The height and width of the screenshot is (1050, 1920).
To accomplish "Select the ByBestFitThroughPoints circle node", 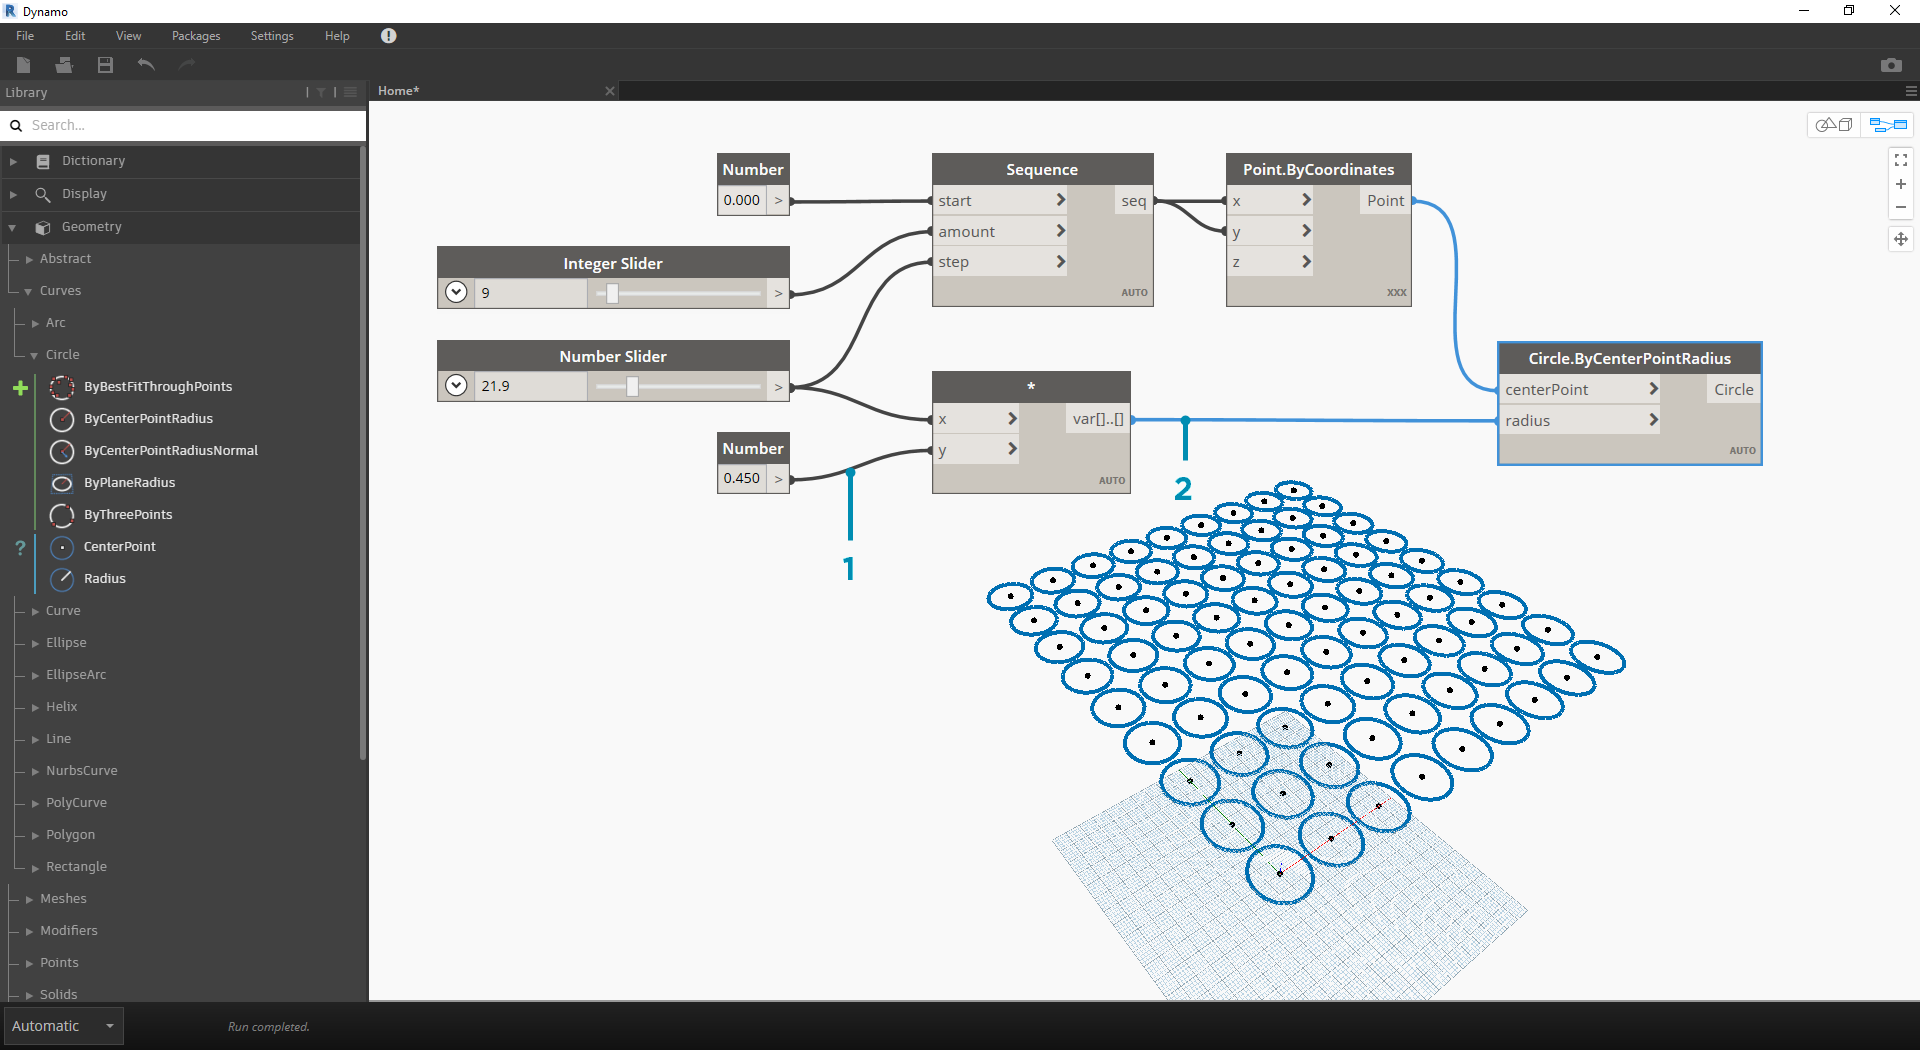I will [157, 387].
